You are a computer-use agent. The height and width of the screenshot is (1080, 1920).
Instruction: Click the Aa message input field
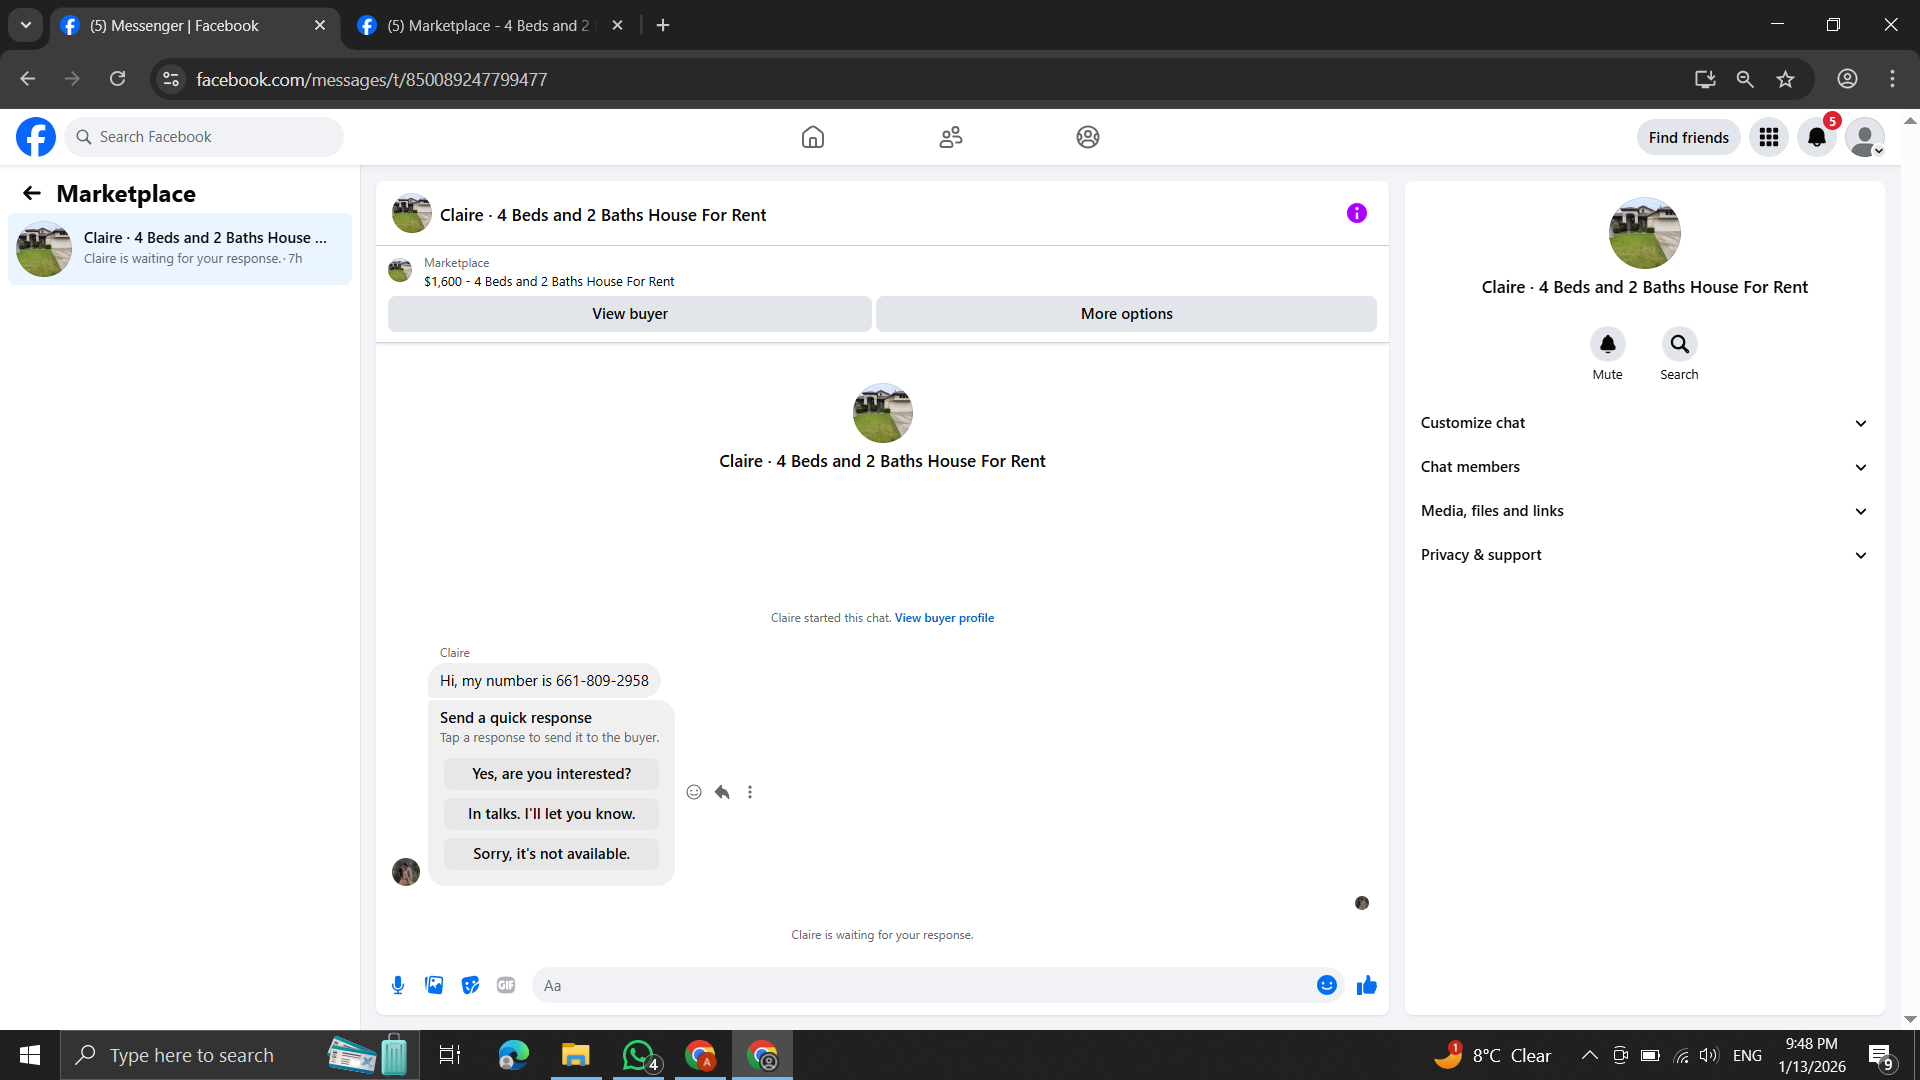pyautogui.click(x=920, y=985)
